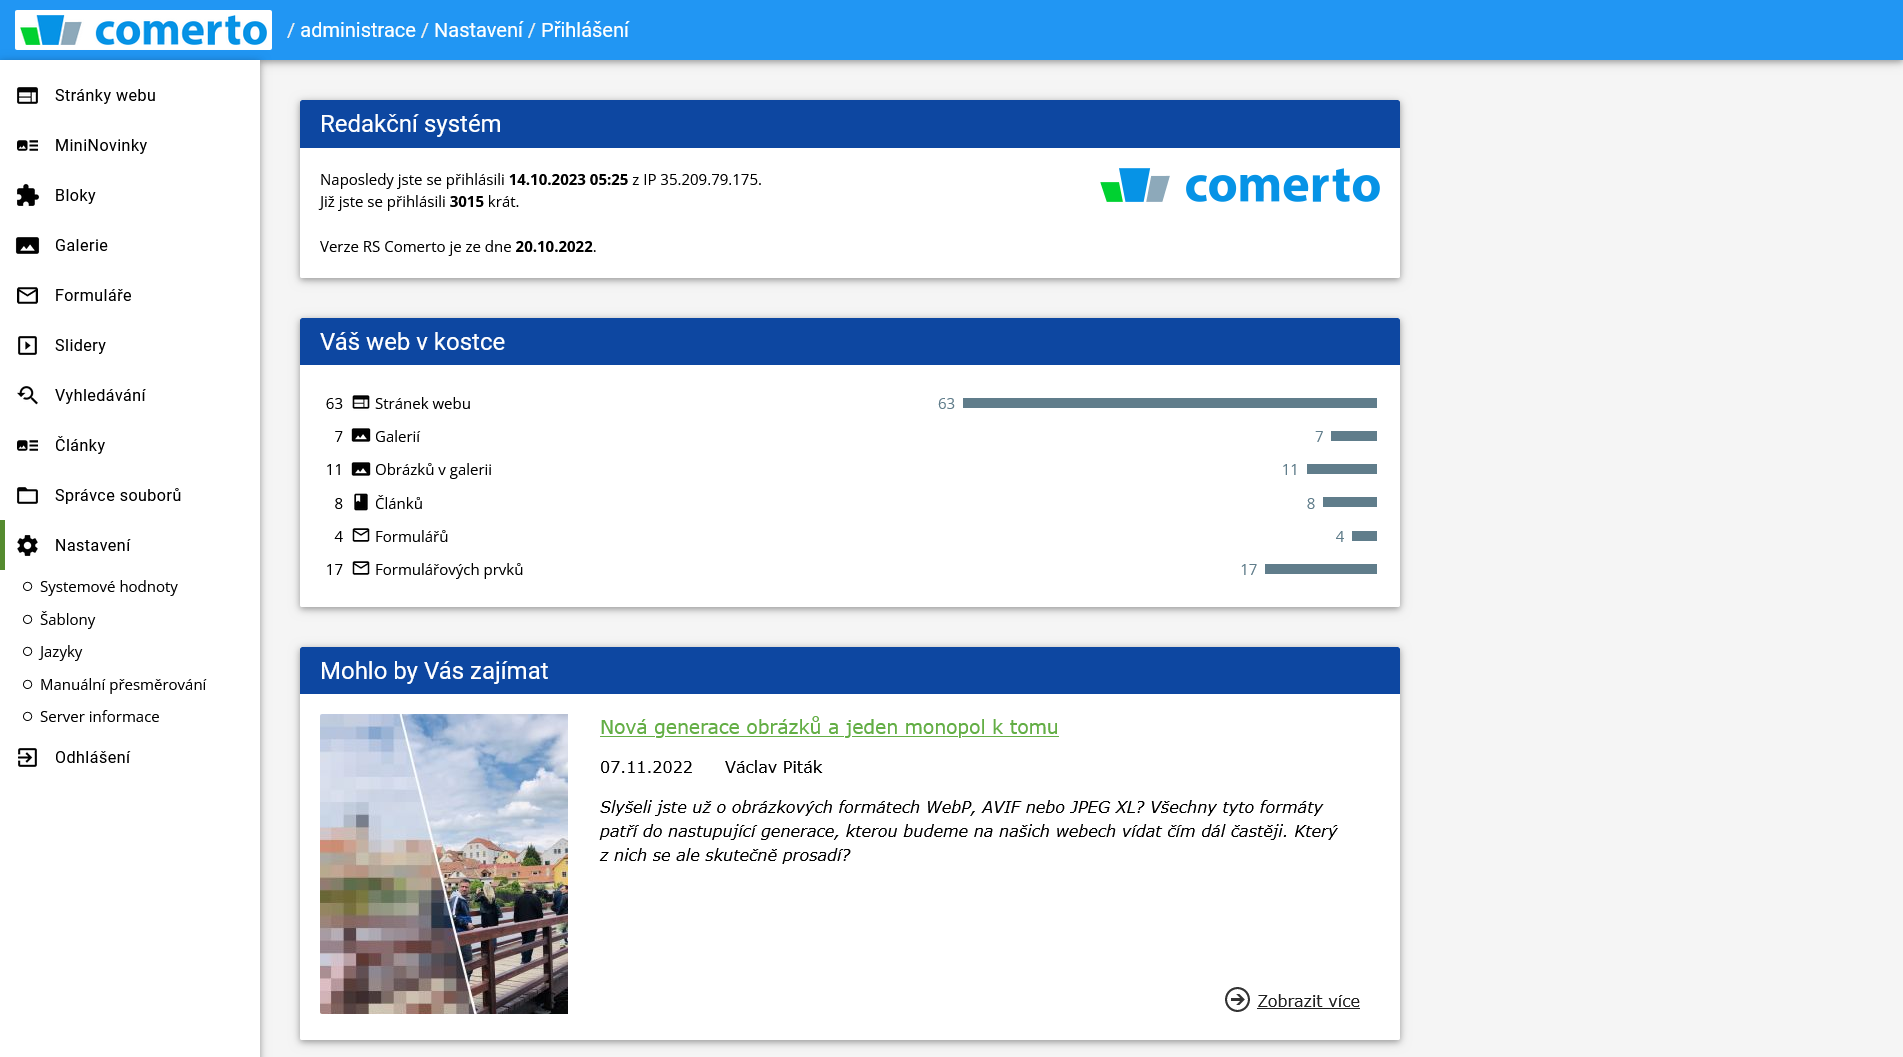Click the author name Václav Piták
1903x1057 pixels.
(773, 767)
